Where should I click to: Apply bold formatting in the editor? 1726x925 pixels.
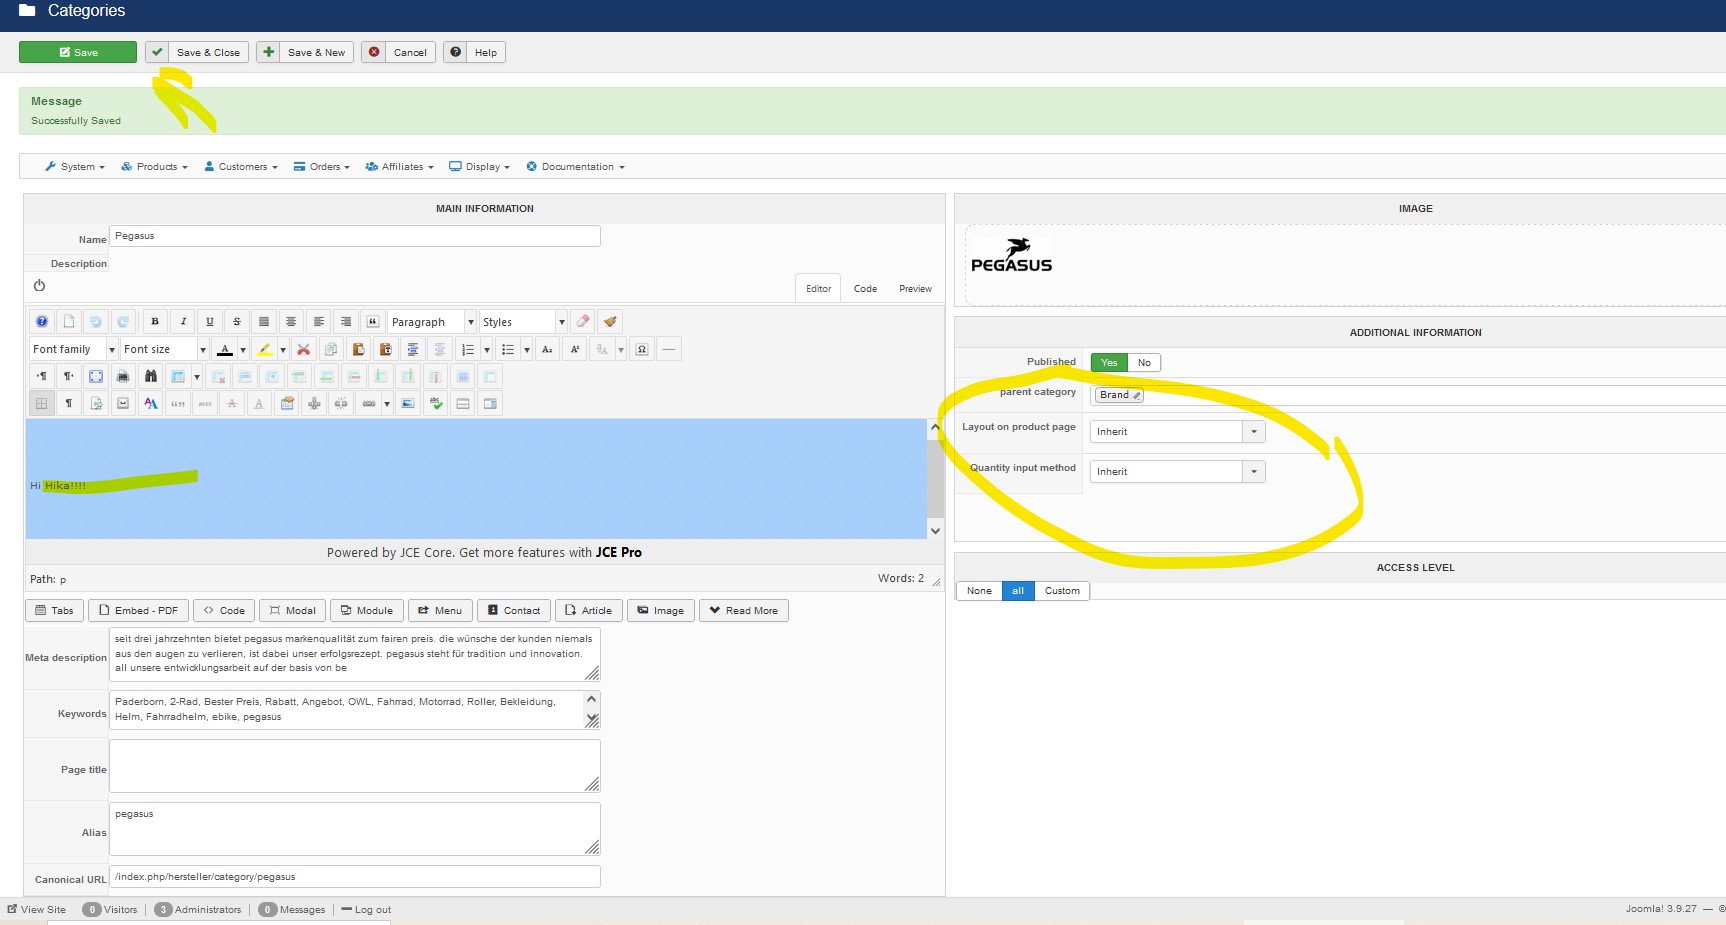(155, 322)
